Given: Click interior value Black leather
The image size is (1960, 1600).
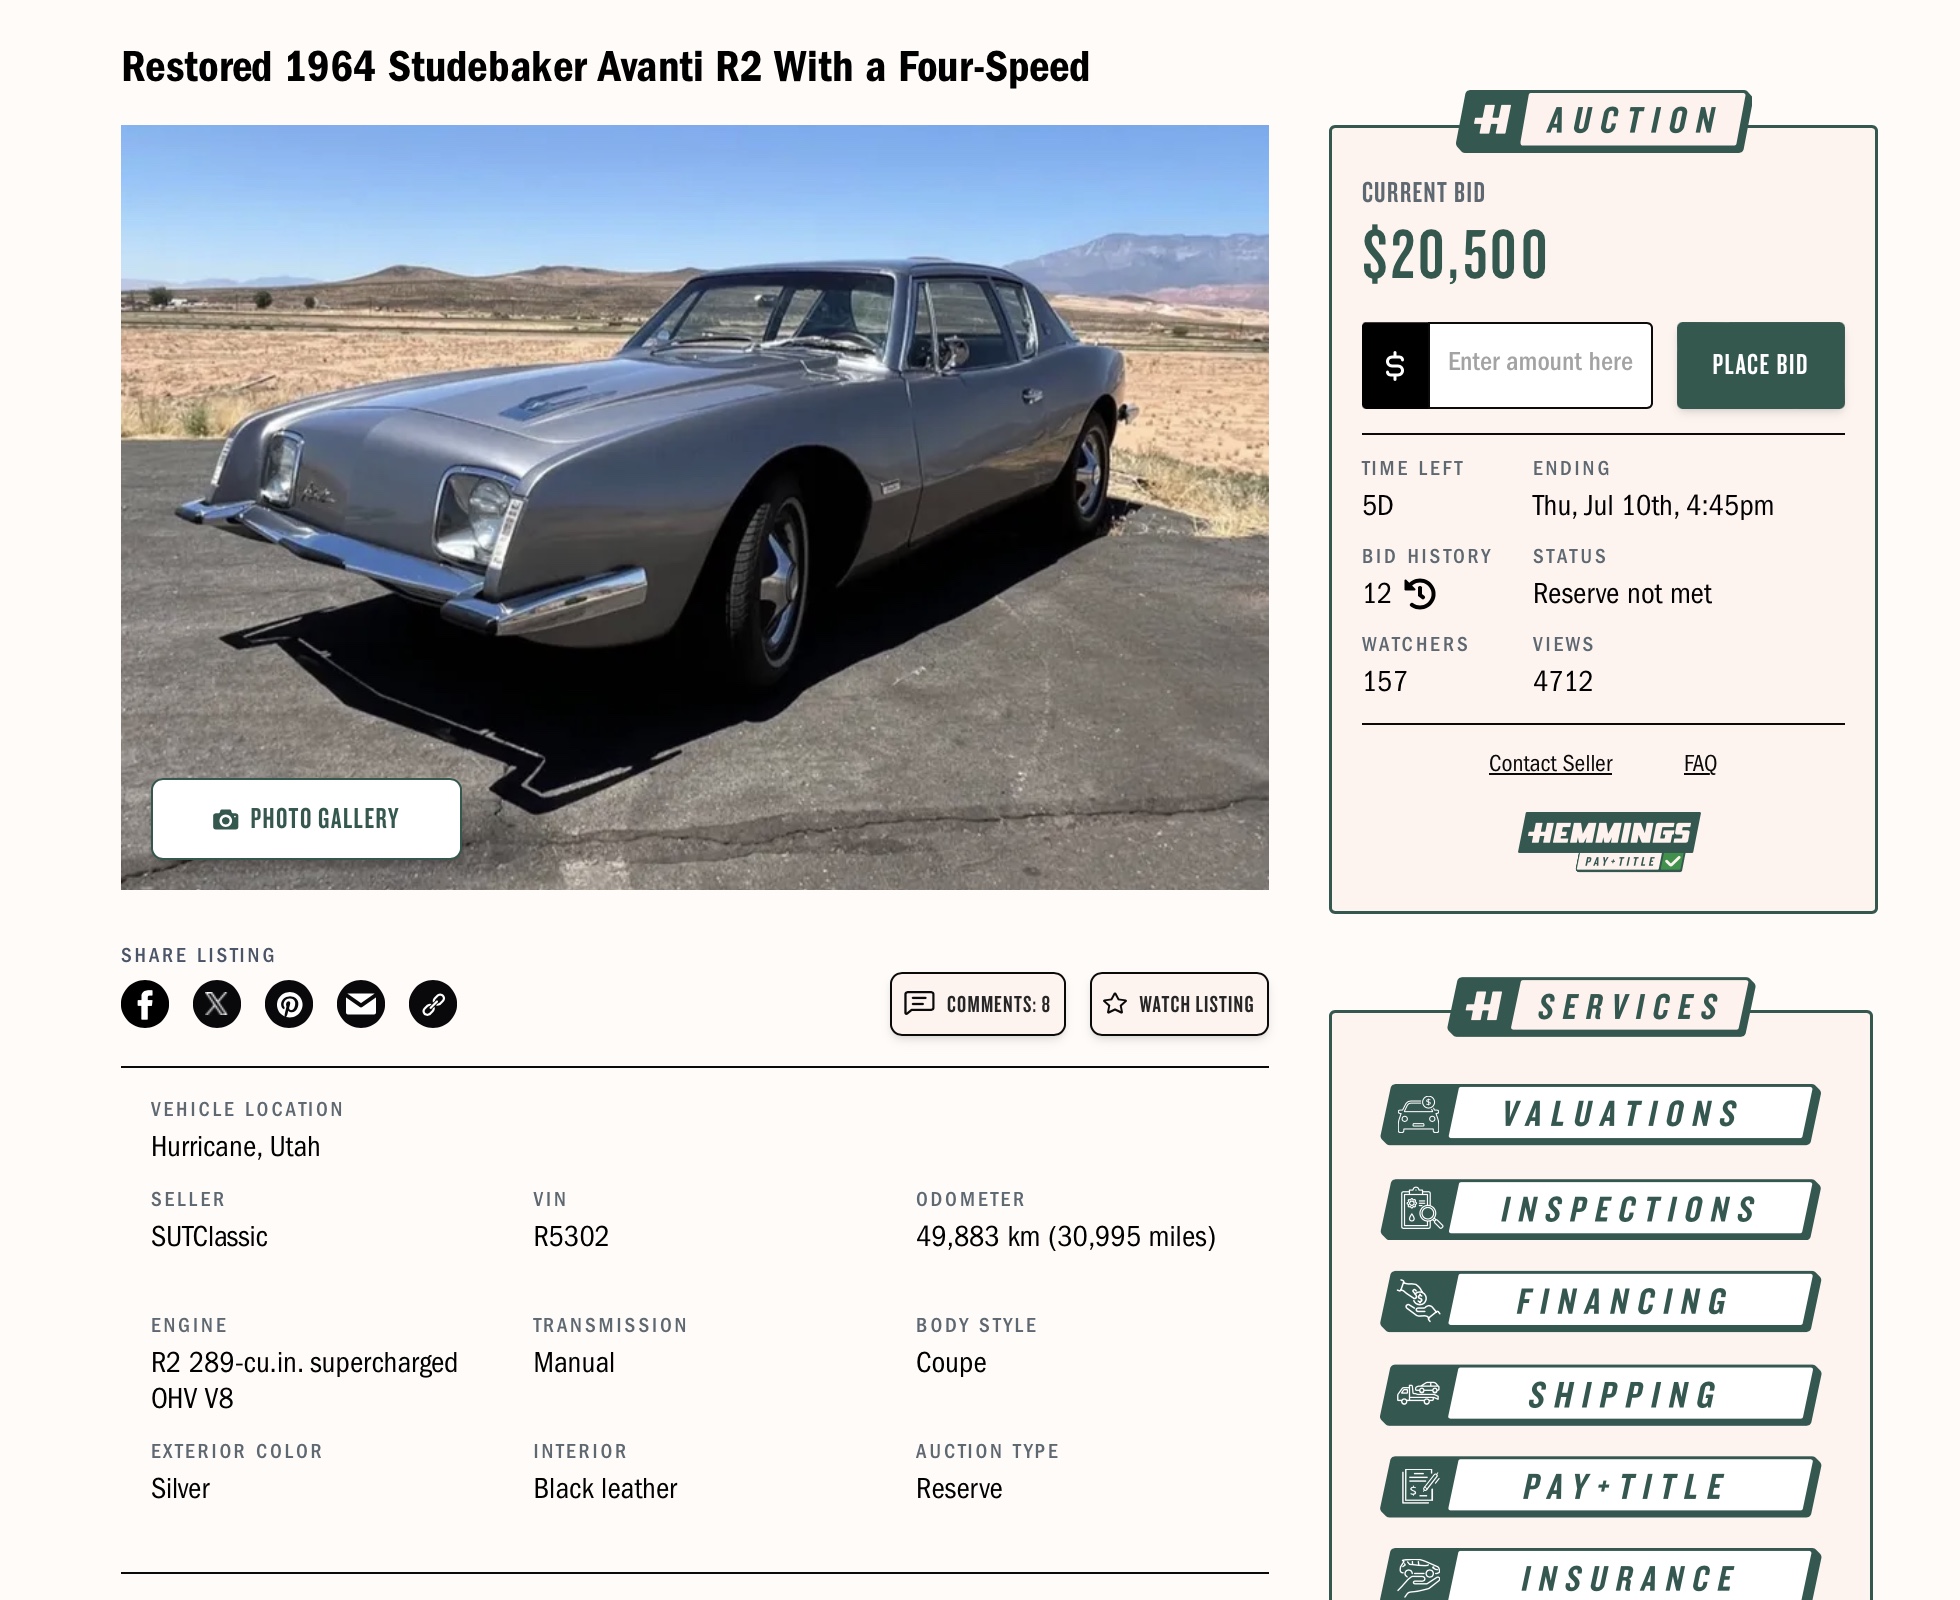Looking at the screenshot, I should [x=605, y=1489].
